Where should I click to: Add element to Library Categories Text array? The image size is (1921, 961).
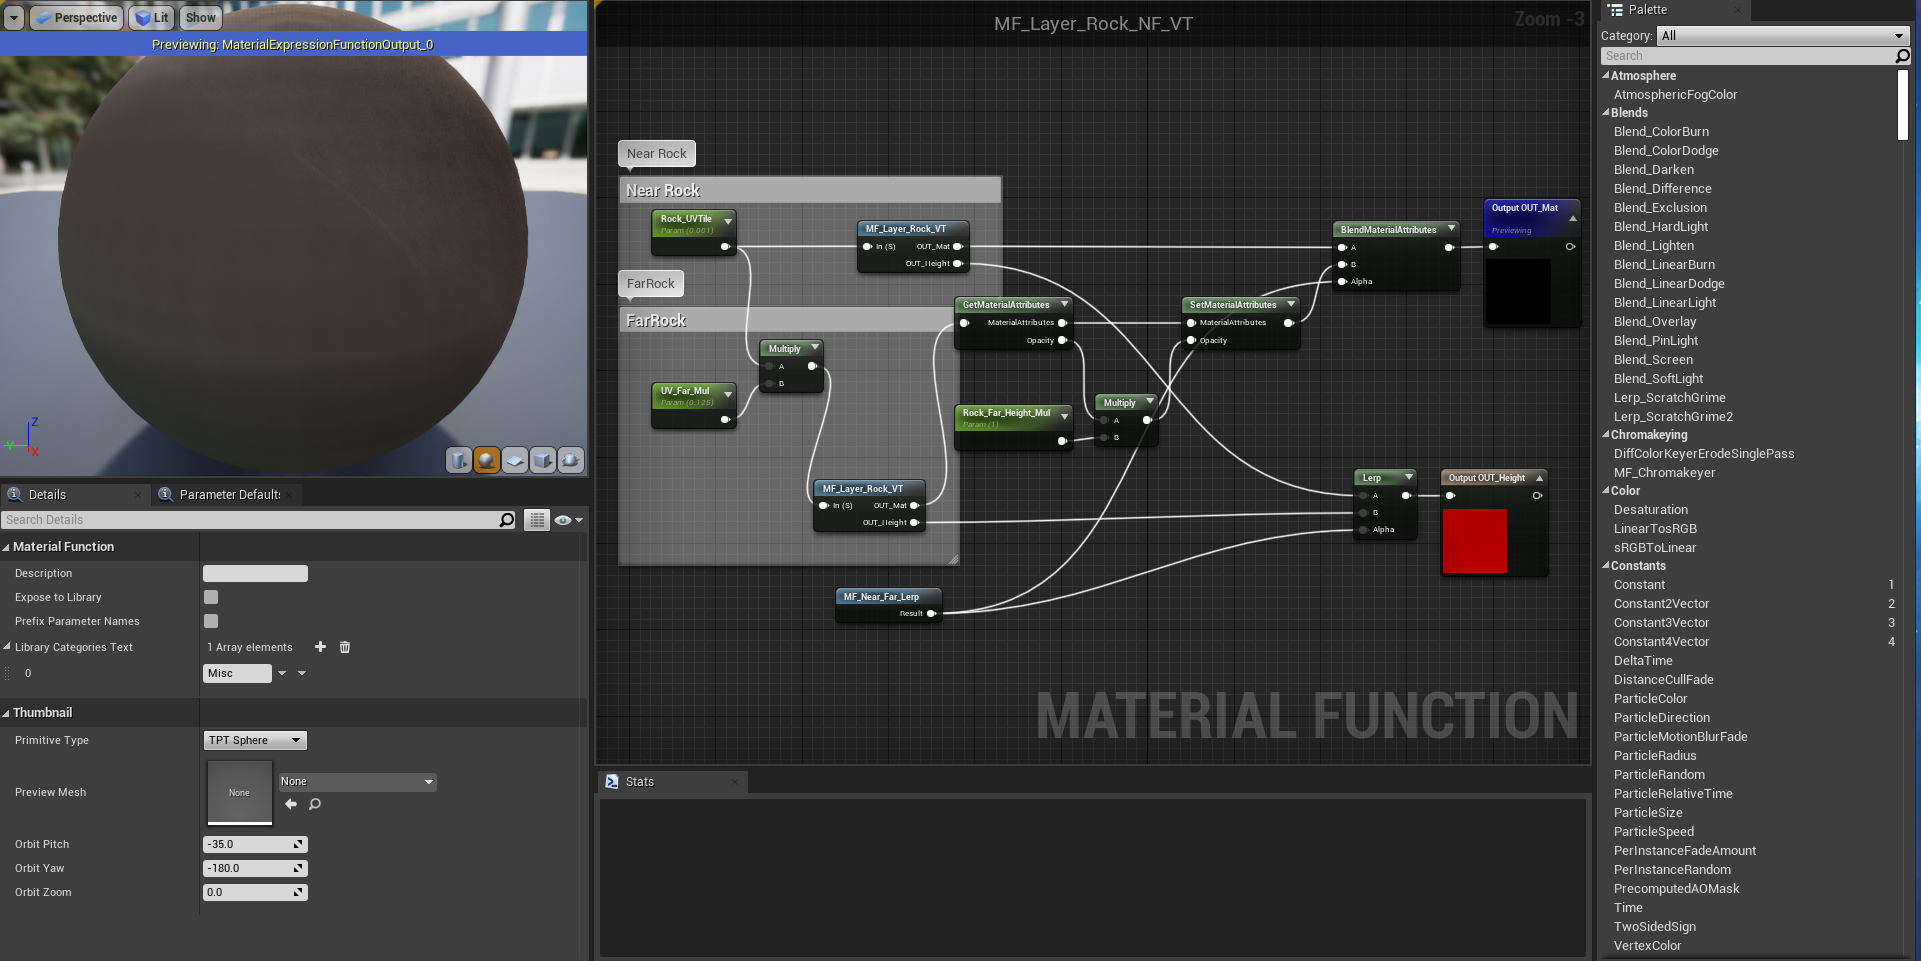pyautogui.click(x=320, y=647)
